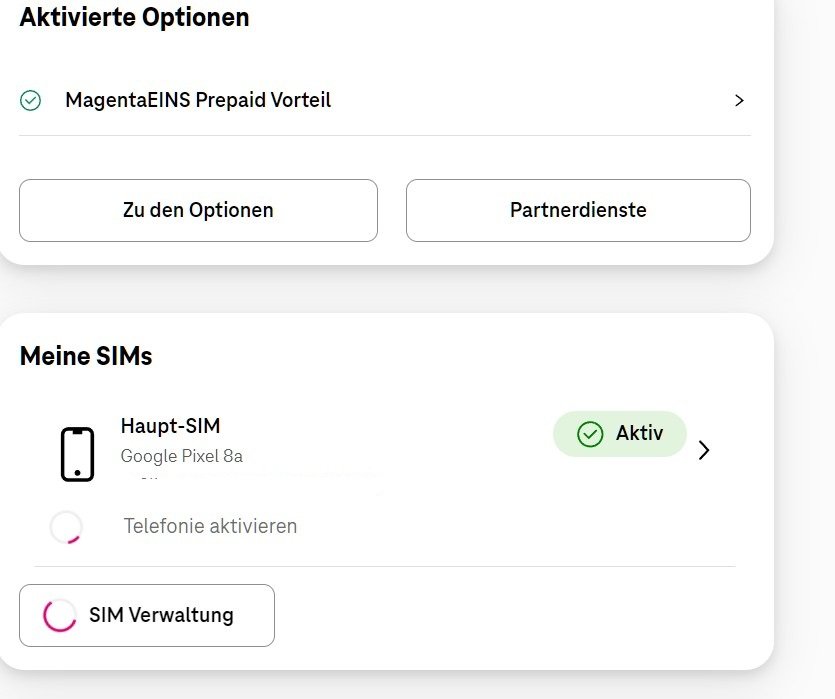Click the separator line below MagentaEINS Prepaid Vorteil
The width and height of the screenshot is (835, 699).
point(385,136)
